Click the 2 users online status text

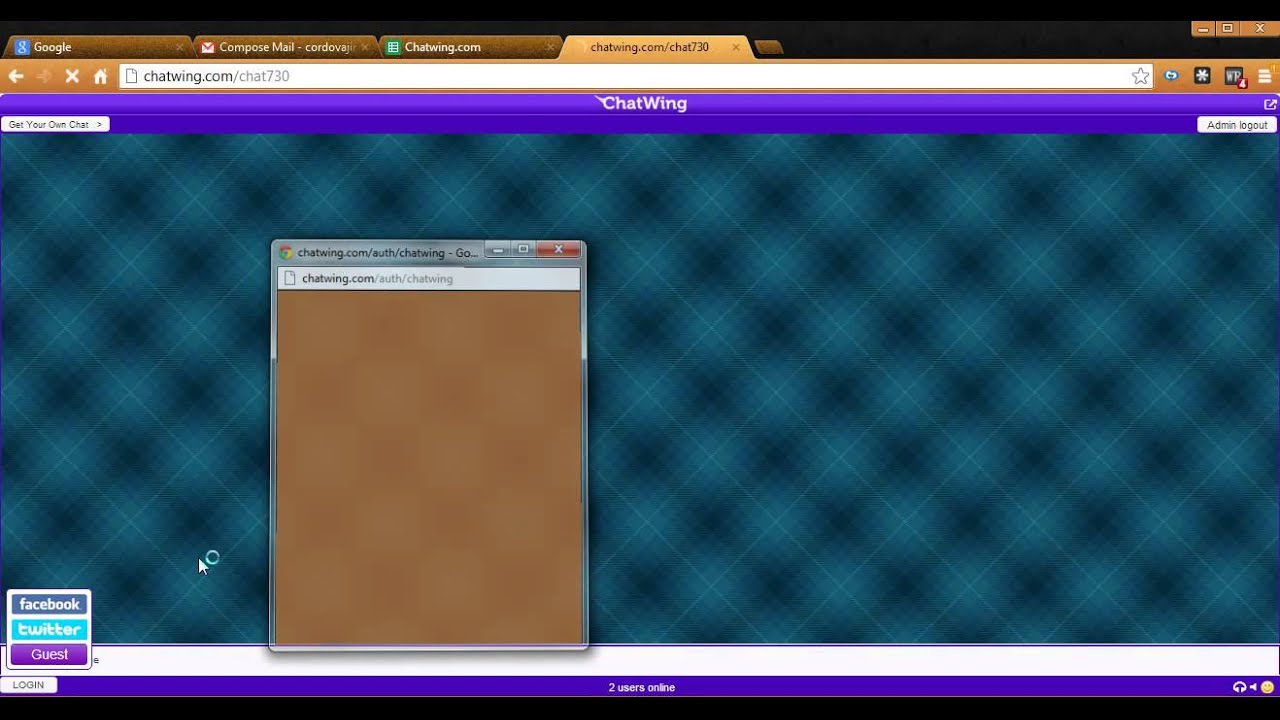click(641, 687)
